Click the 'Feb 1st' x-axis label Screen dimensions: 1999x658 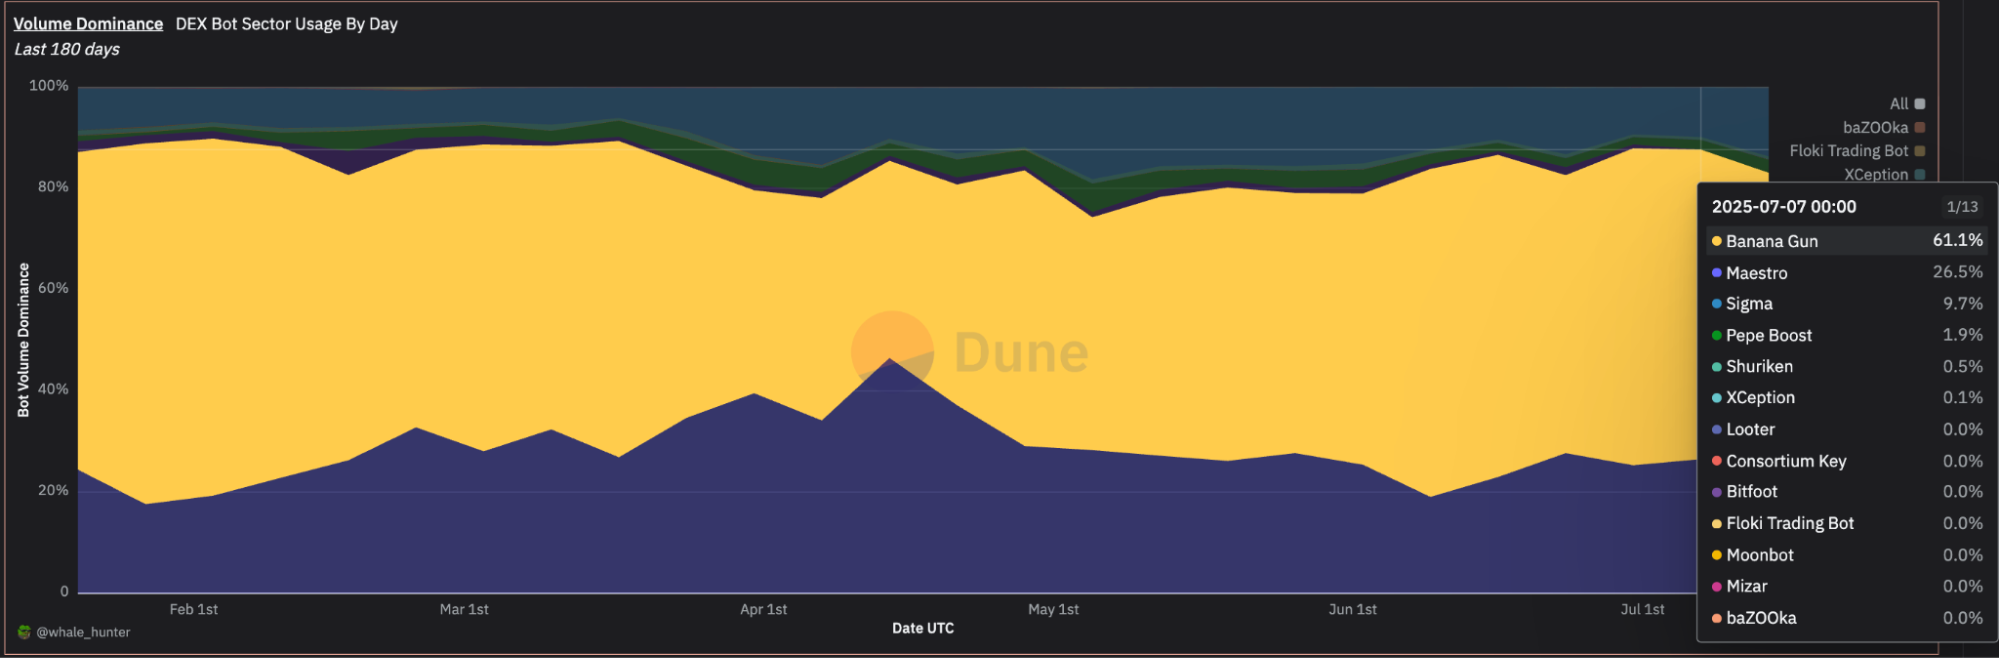tap(193, 609)
